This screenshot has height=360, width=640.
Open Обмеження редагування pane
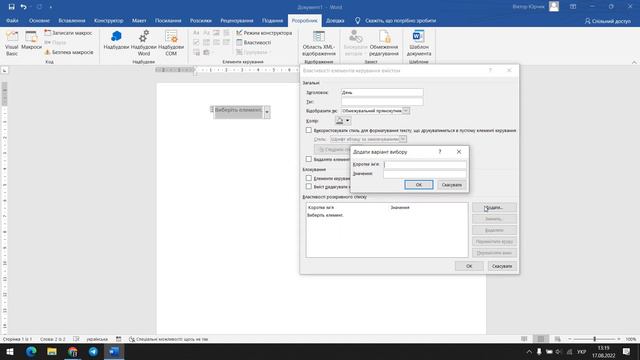tap(384, 43)
